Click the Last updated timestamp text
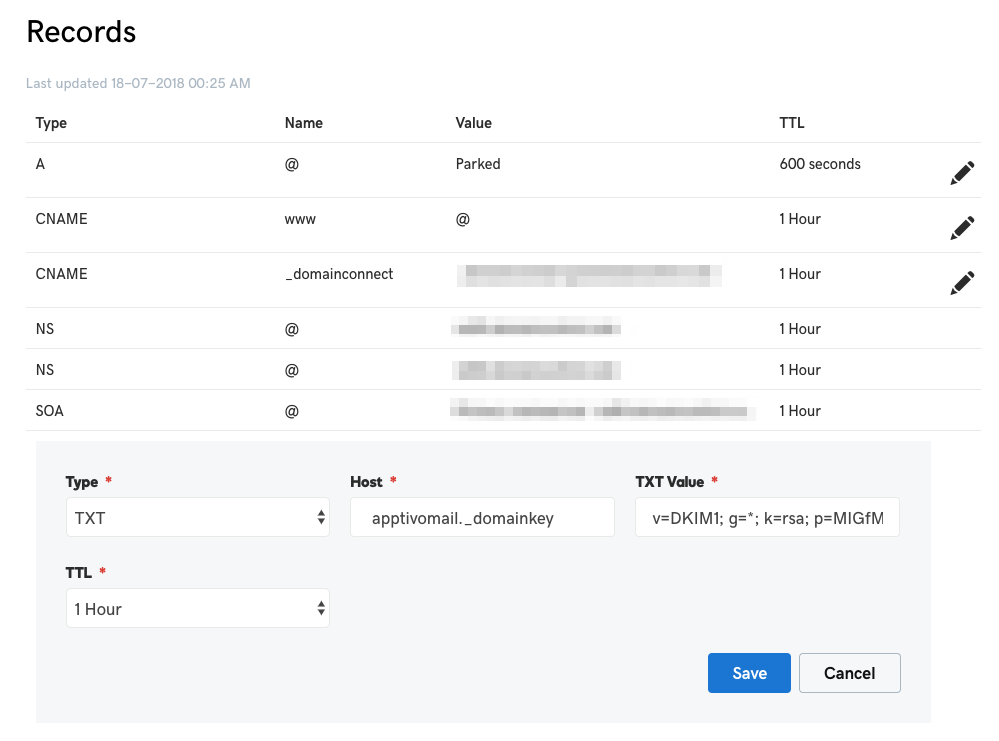999x741 pixels. click(138, 83)
